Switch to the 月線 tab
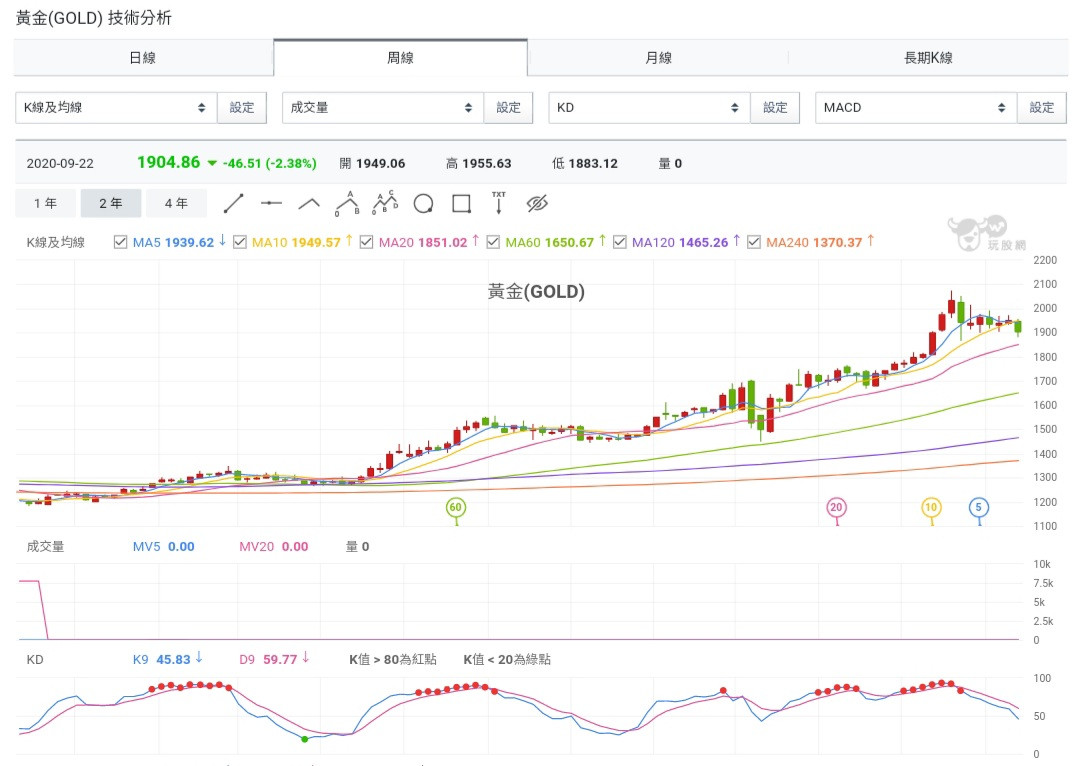The image size is (1080, 766). click(658, 58)
